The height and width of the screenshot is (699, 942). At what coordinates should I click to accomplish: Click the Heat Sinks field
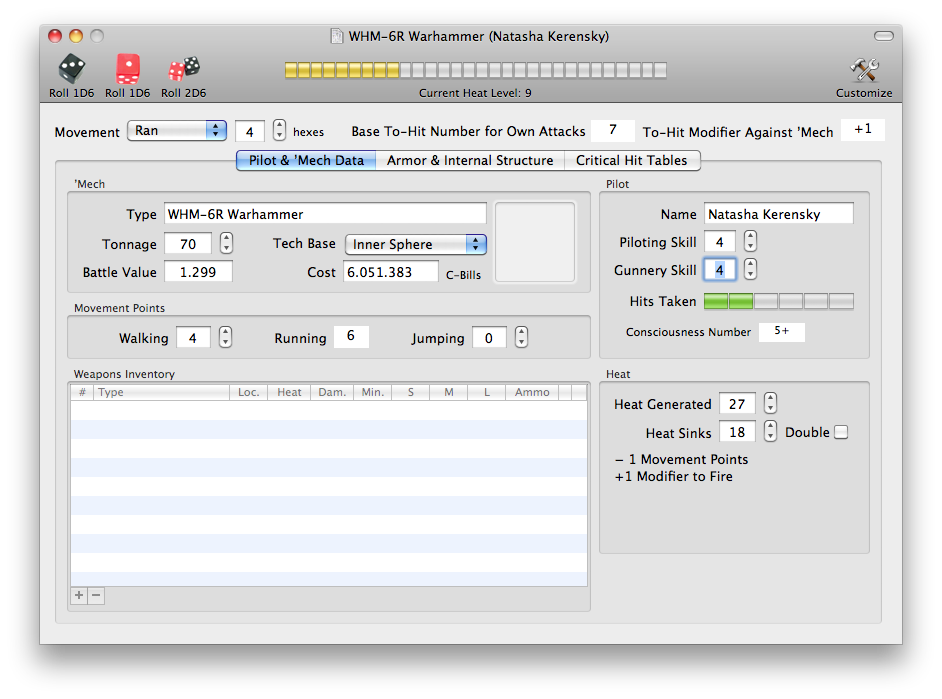tap(737, 432)
